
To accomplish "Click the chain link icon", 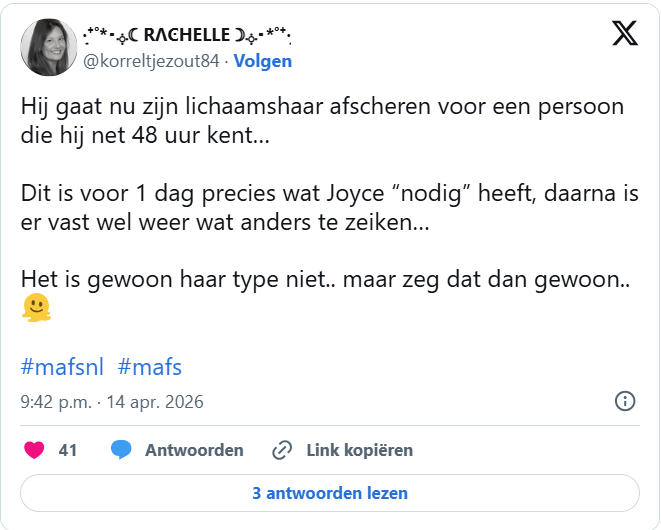I will pyautogui.click(x=282, y=450).
